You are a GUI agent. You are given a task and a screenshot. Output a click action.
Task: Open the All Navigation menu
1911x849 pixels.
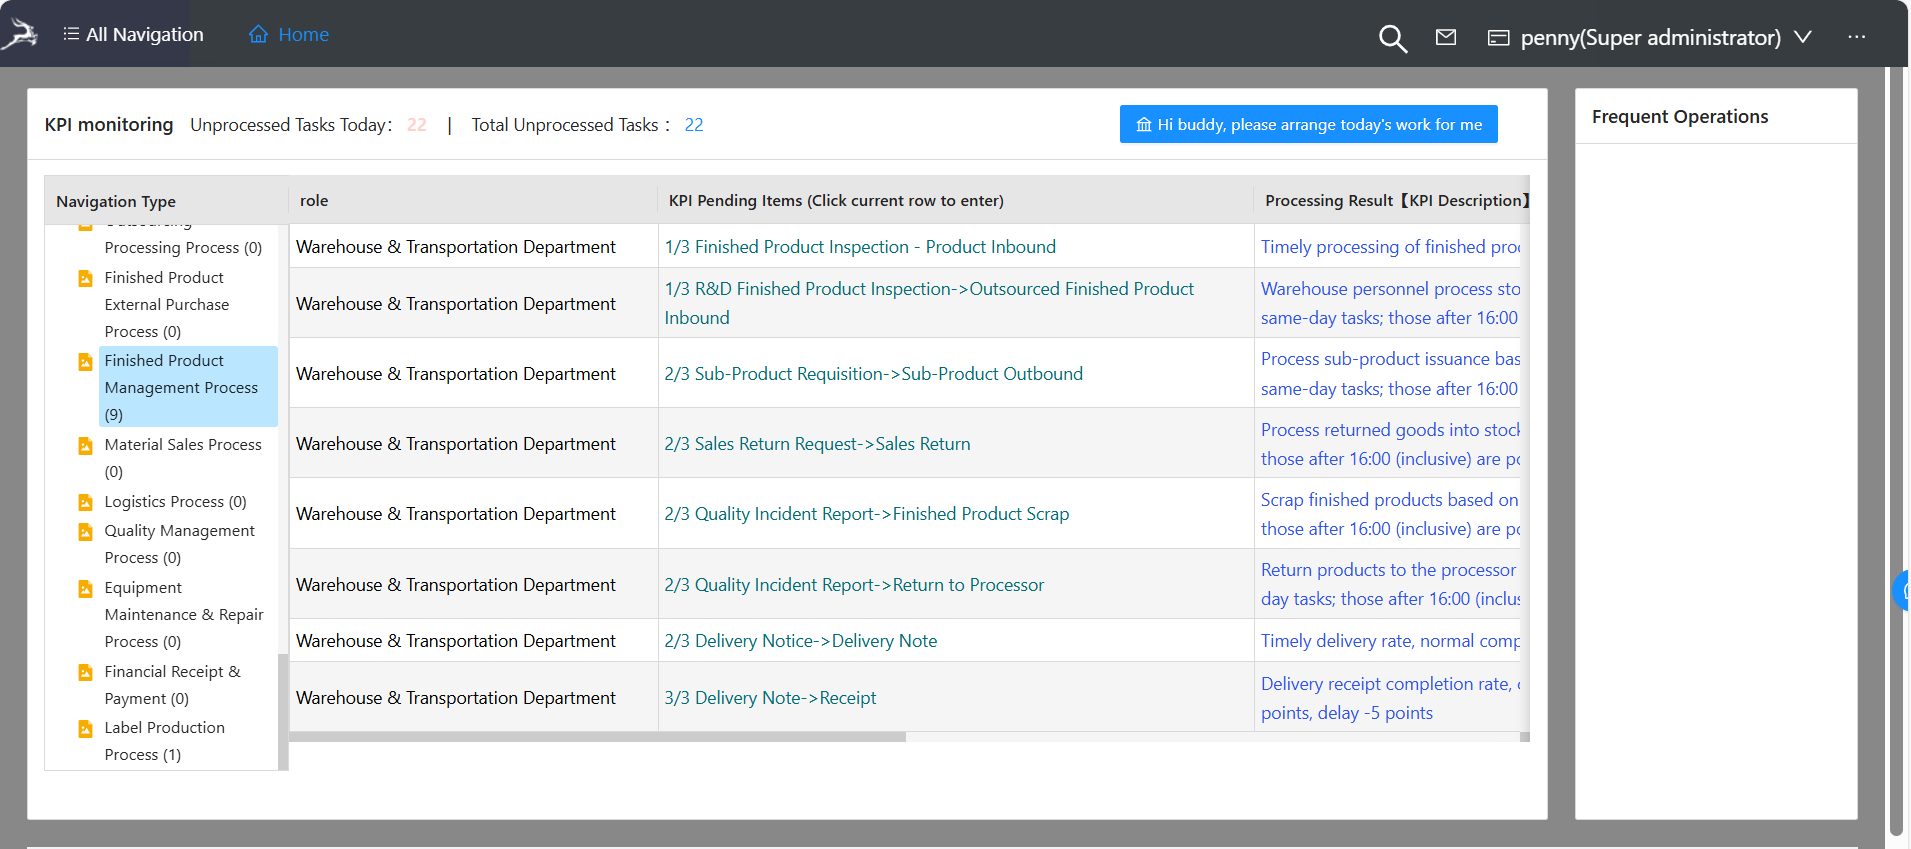pyautogui.click(x=133, y=35)
